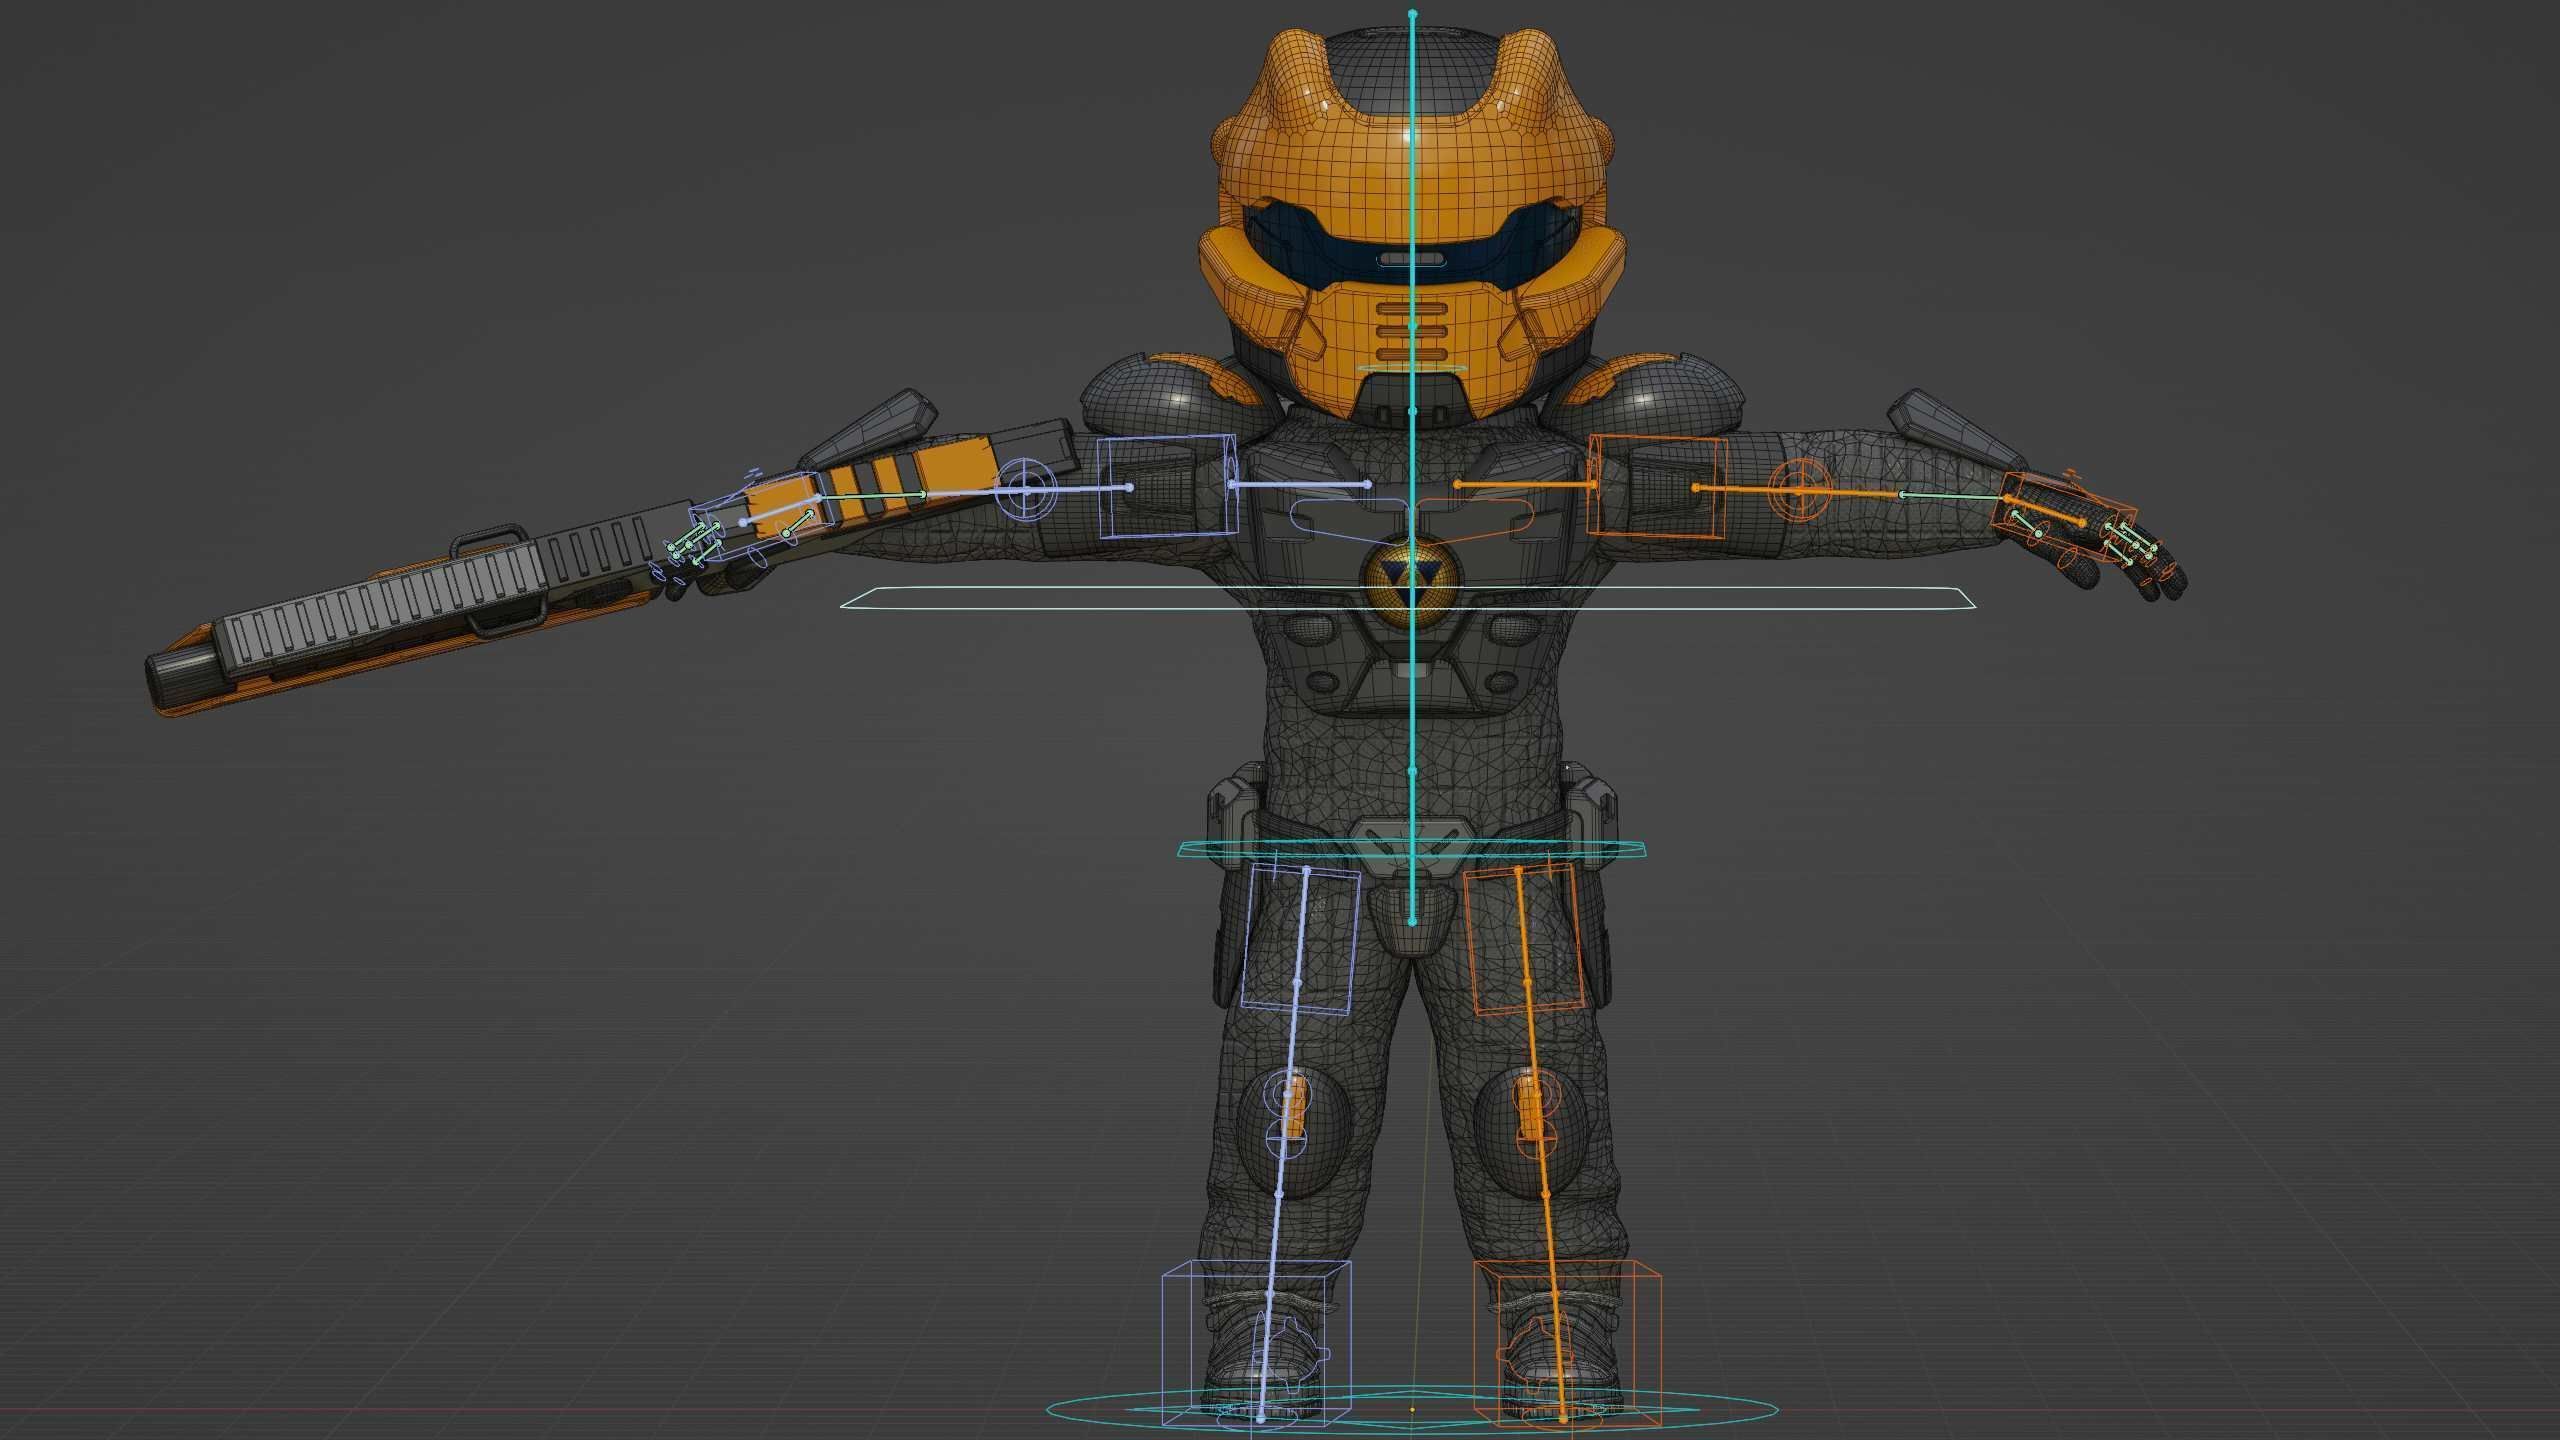
Task: Select the green forearm bone on rifle arm
Action: point(873,495)
